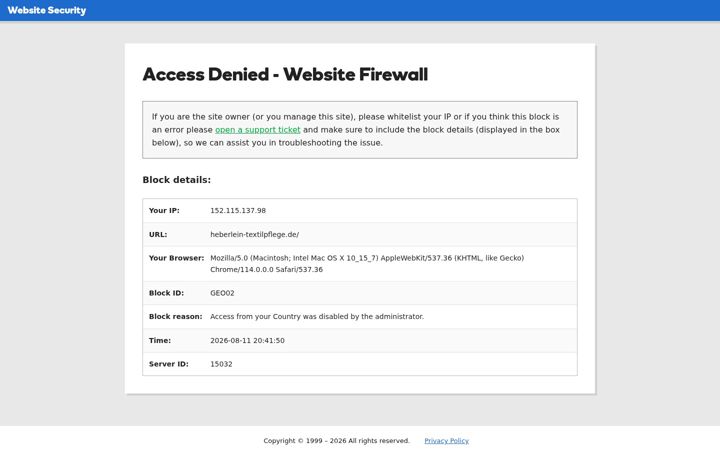Click the Website Security header logo
The width and height of the screenshot is (720, 450).
coord(47,10)
